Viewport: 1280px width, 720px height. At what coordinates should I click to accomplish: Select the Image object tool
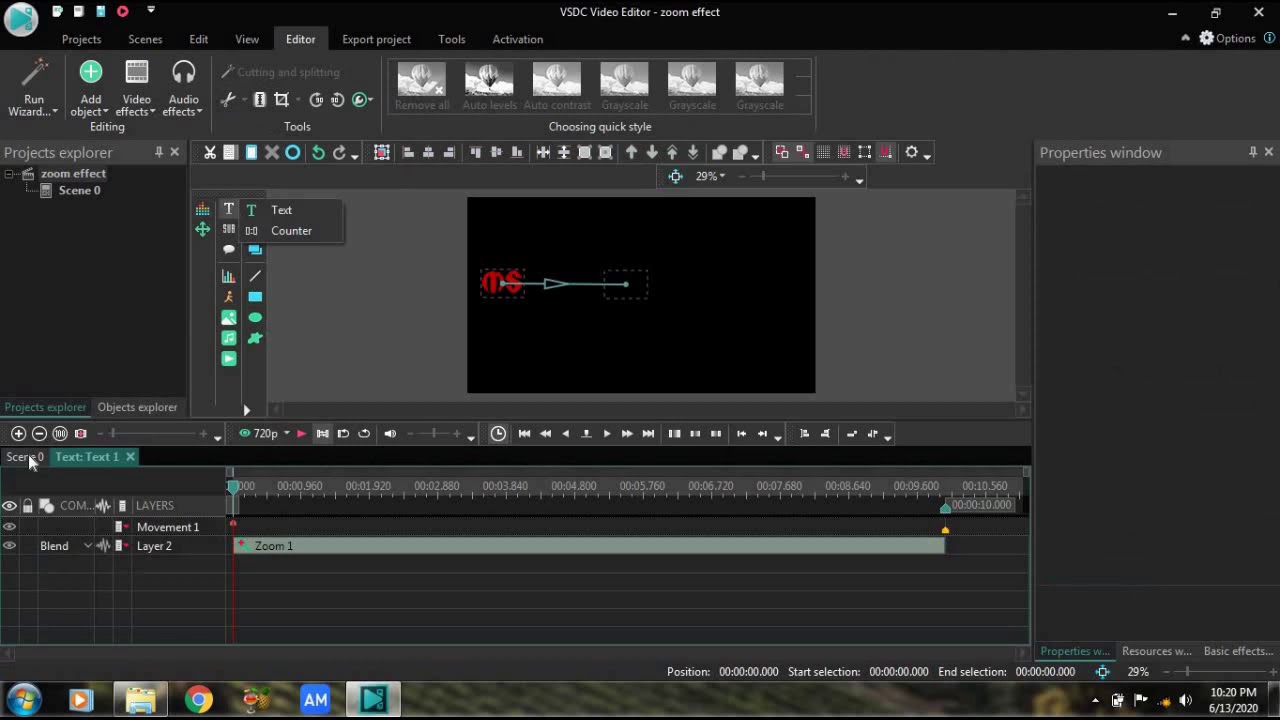[228, 317]
